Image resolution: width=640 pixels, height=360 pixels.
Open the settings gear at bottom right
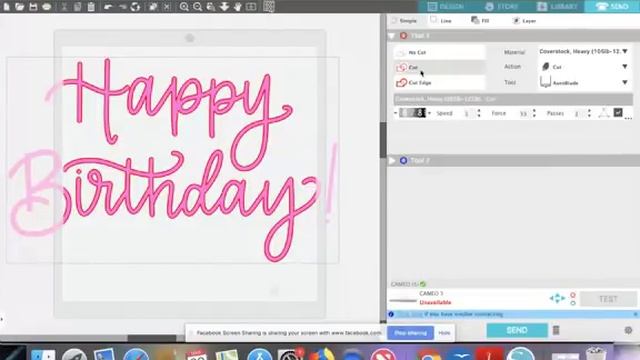coord(628,330)
